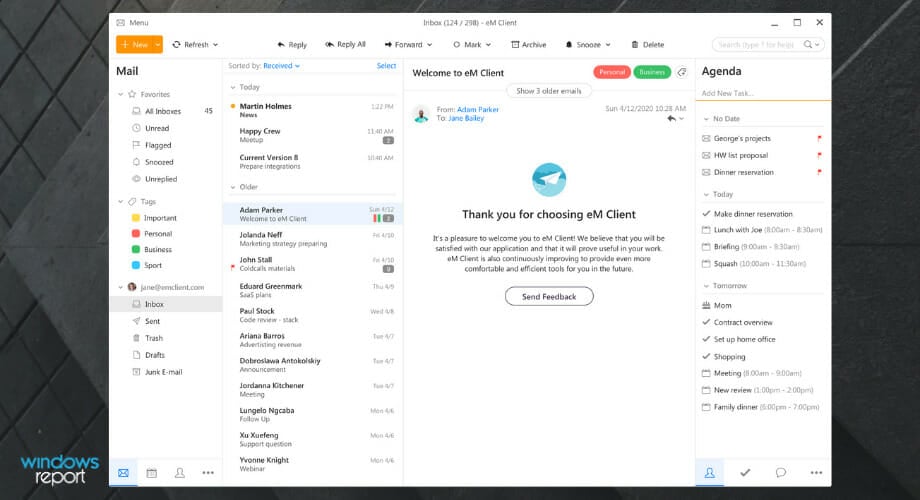Archive the selected email
Screen dimensions: 920x500
[x=528, y=45]
